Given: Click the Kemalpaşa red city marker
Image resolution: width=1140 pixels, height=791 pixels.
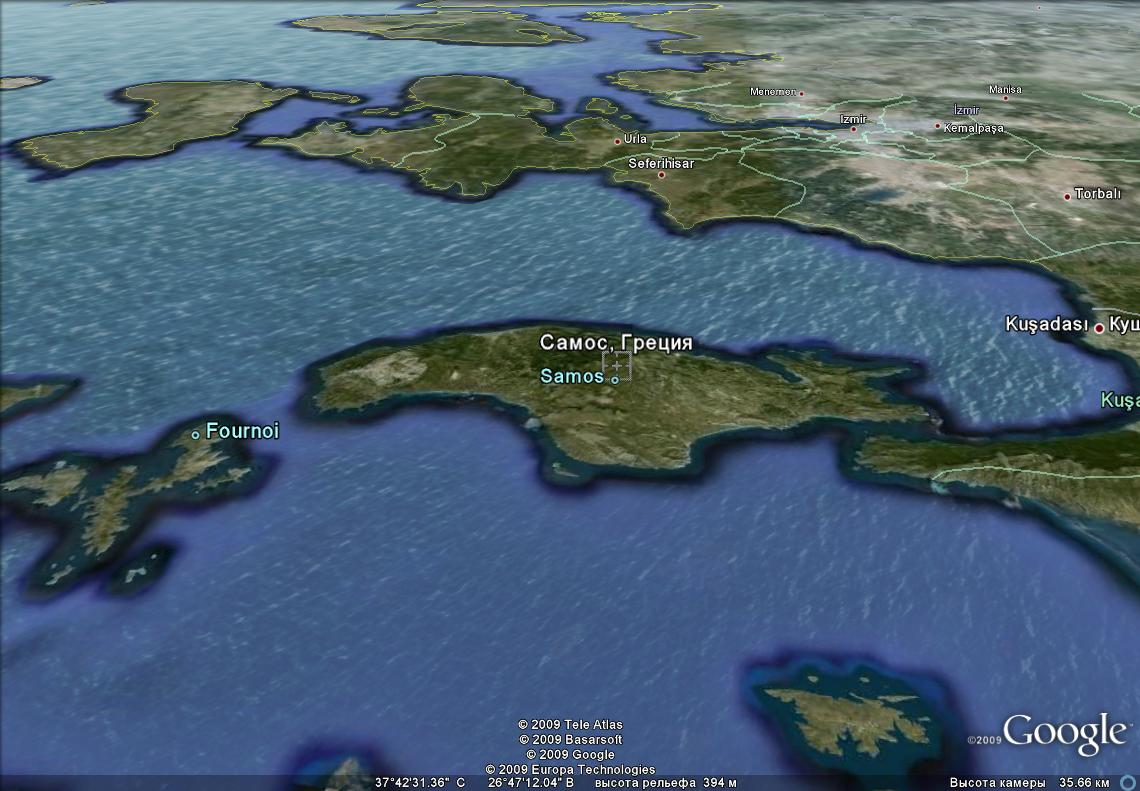Looking at the screenshot, I should [x=937, y=126].
